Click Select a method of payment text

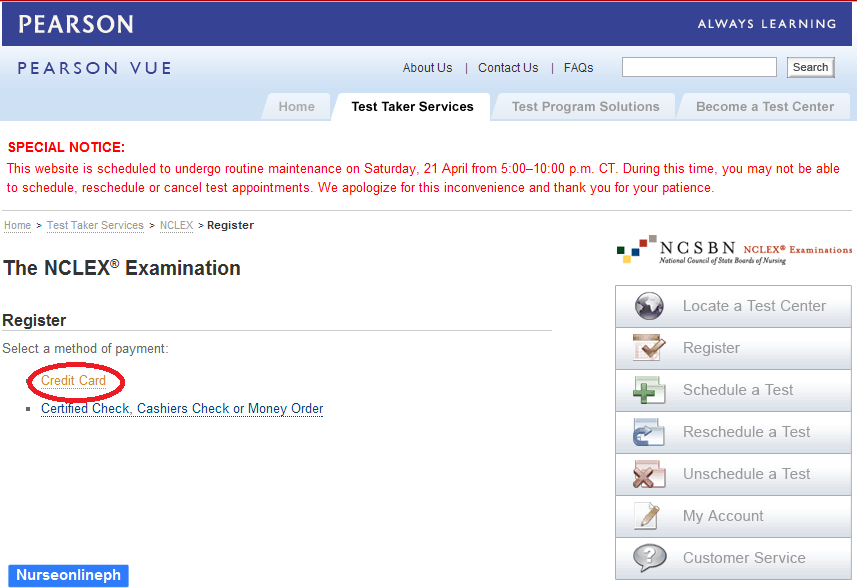[x=85, y=349]
